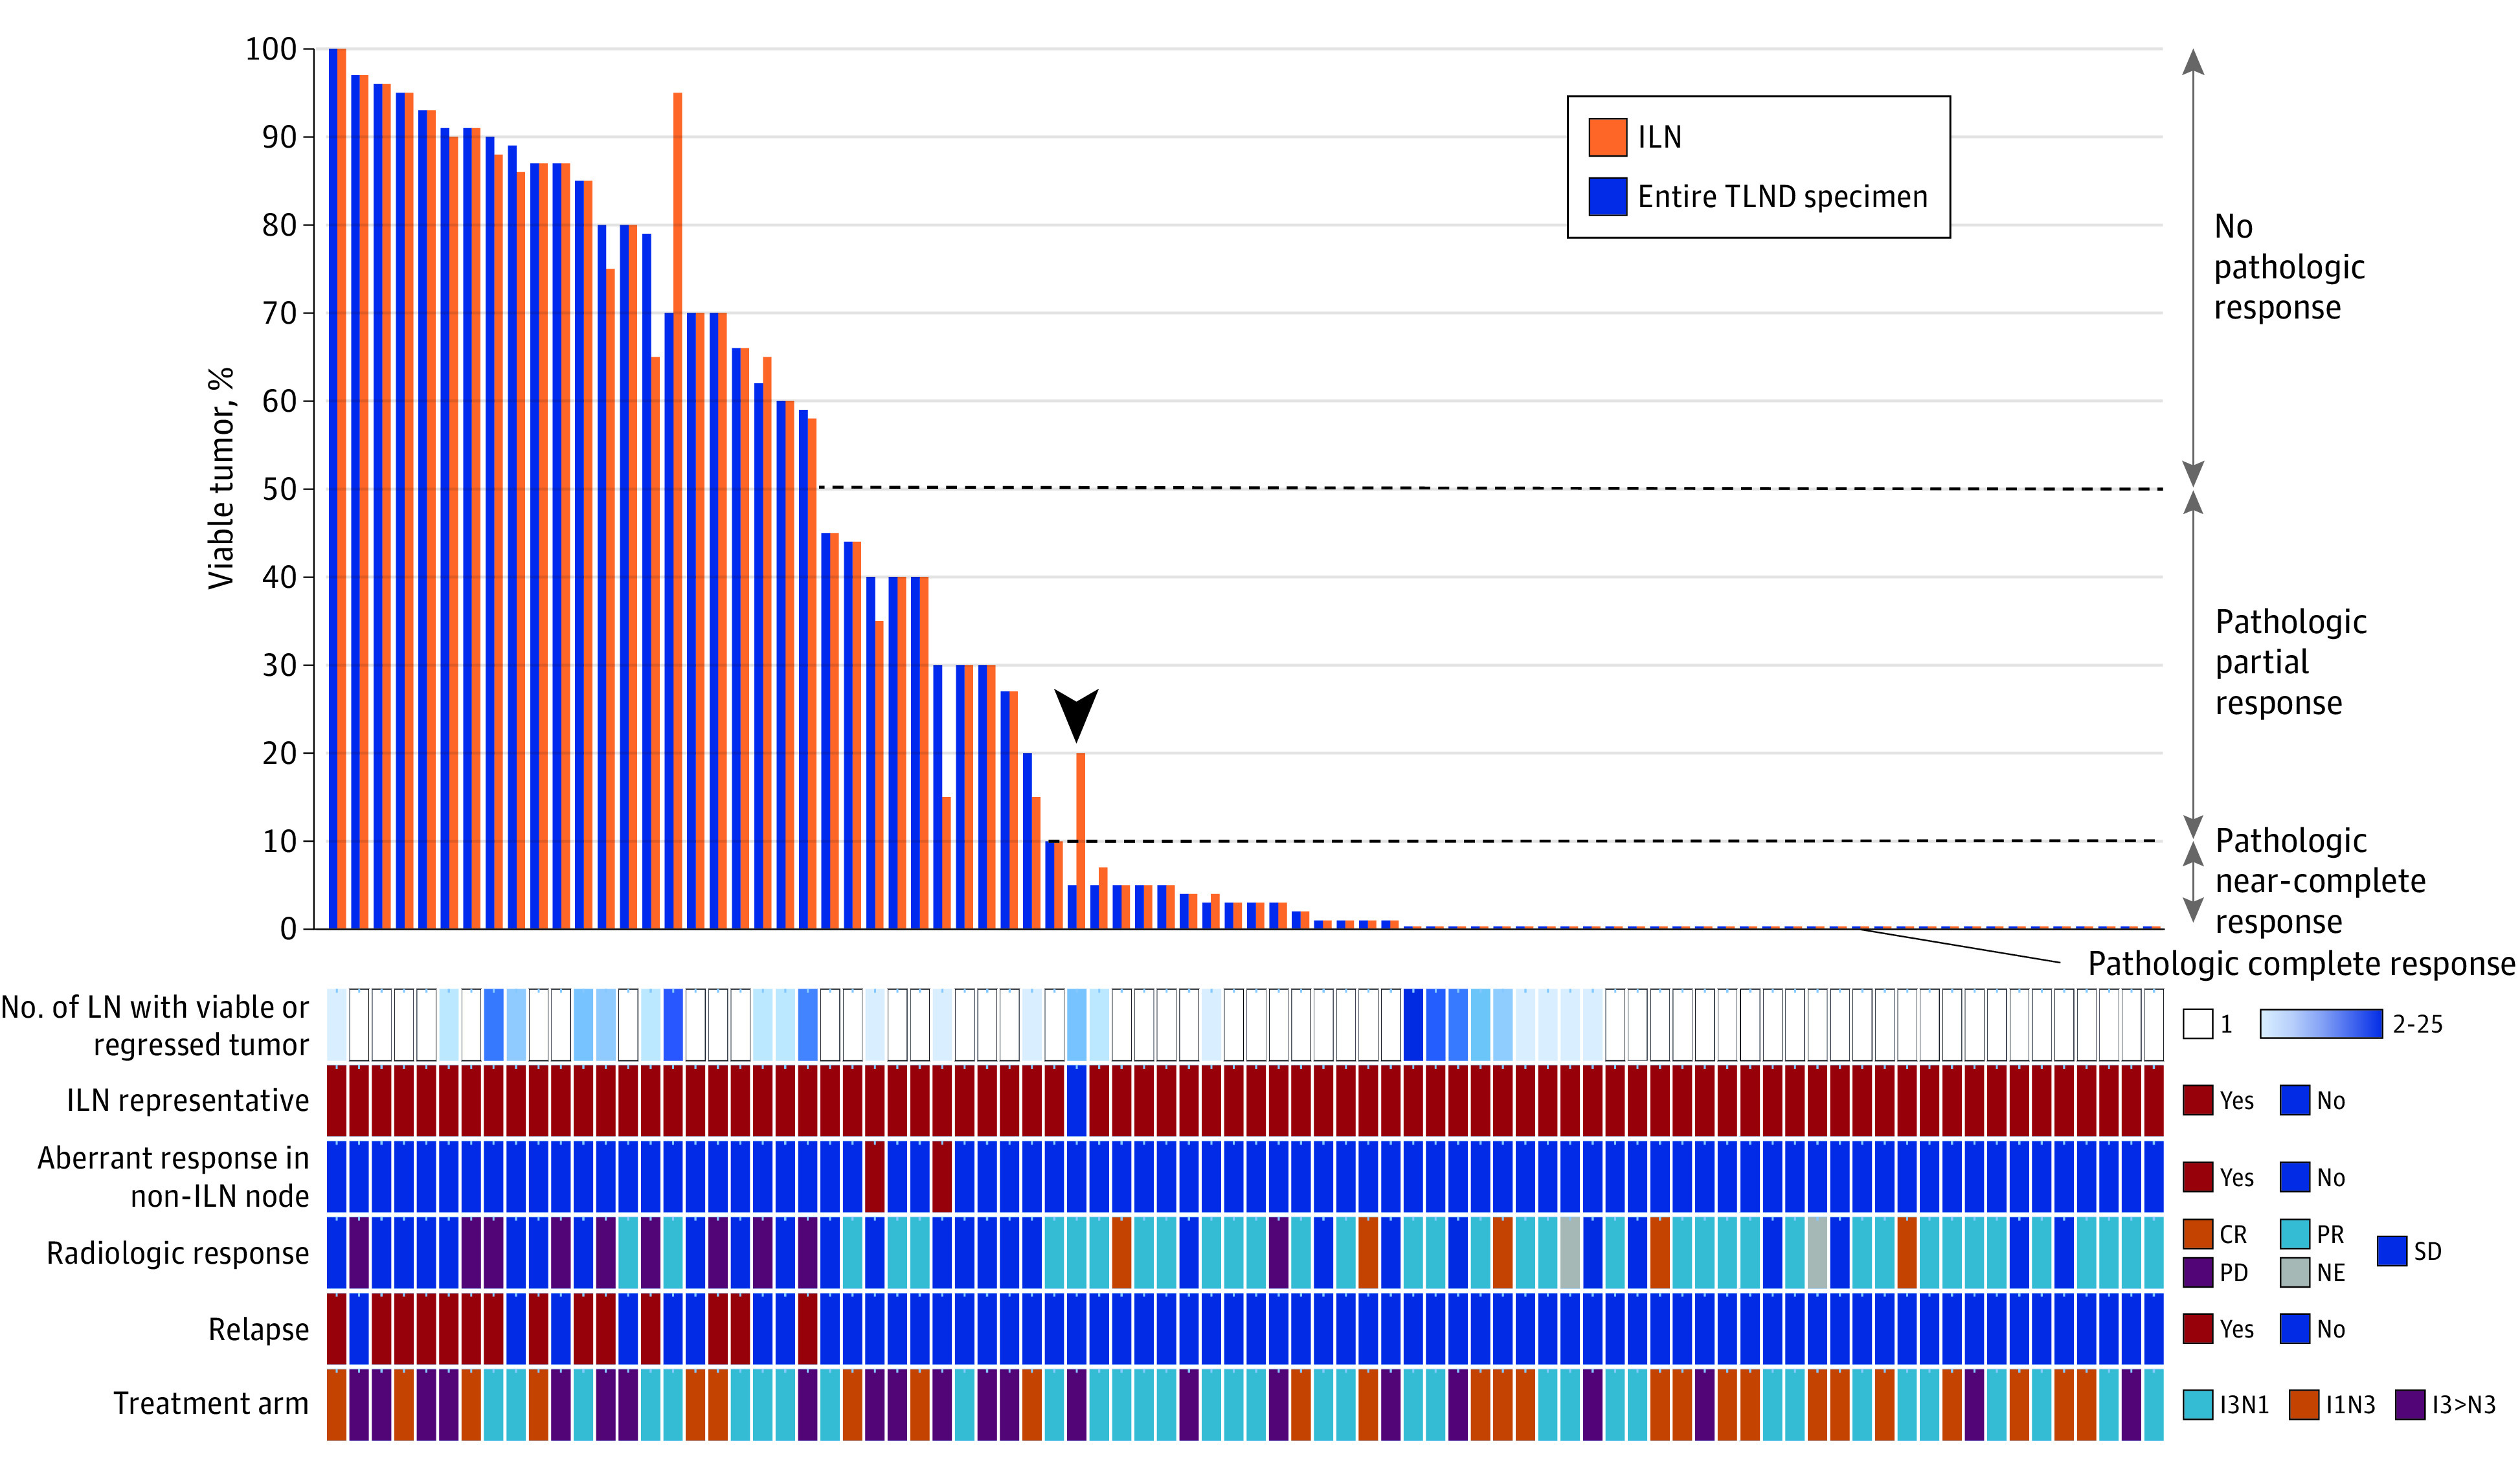This screenshot has width=2520, height=1478.
Task: Select the 'Relapse' row label
Action: pyautogui.click(x=259, y=1329)
